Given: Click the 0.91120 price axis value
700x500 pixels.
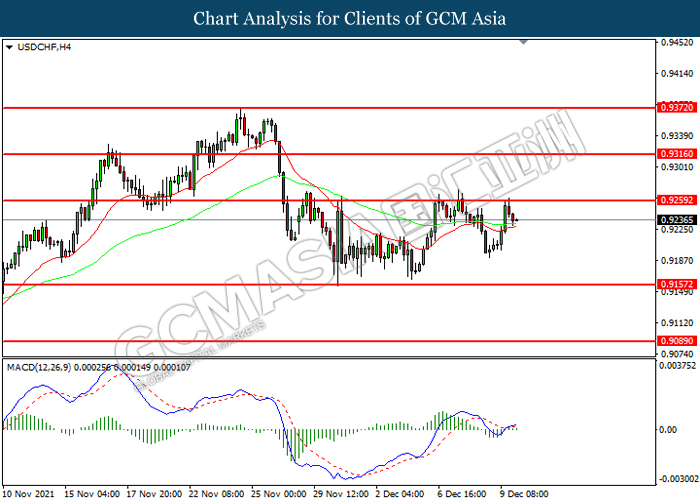Looking at the screenshot, I should coord(677,323).
